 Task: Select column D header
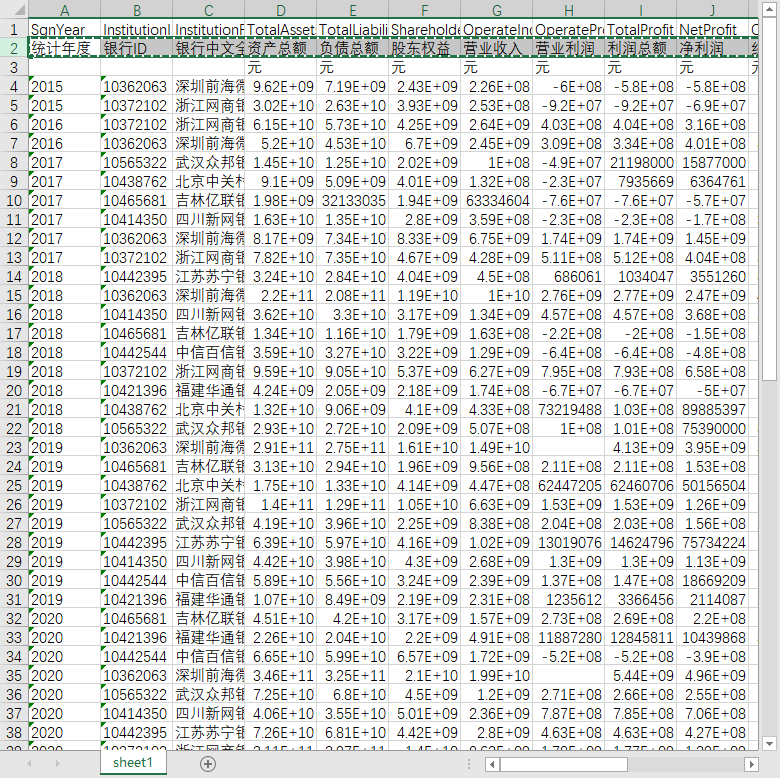281,9
